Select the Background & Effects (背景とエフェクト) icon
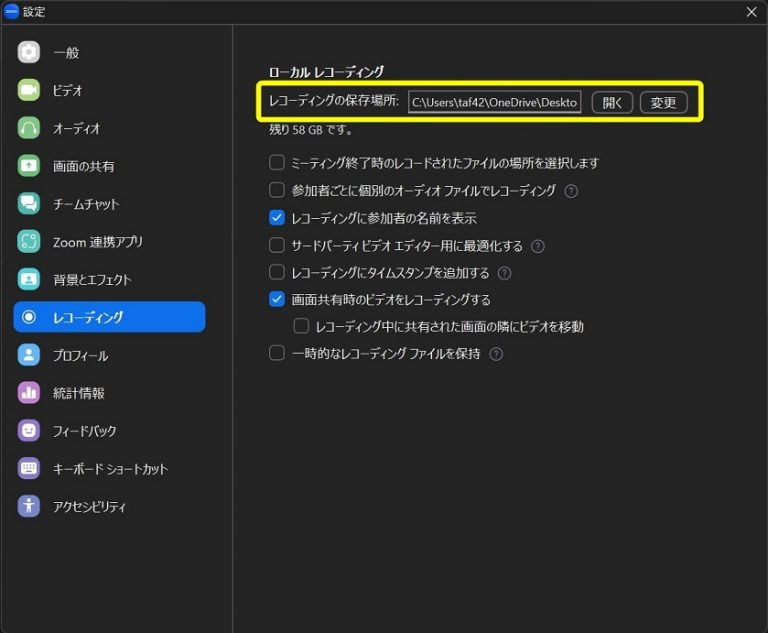The image size is (768, 633). pyautogui.click(x=29, y=280)
